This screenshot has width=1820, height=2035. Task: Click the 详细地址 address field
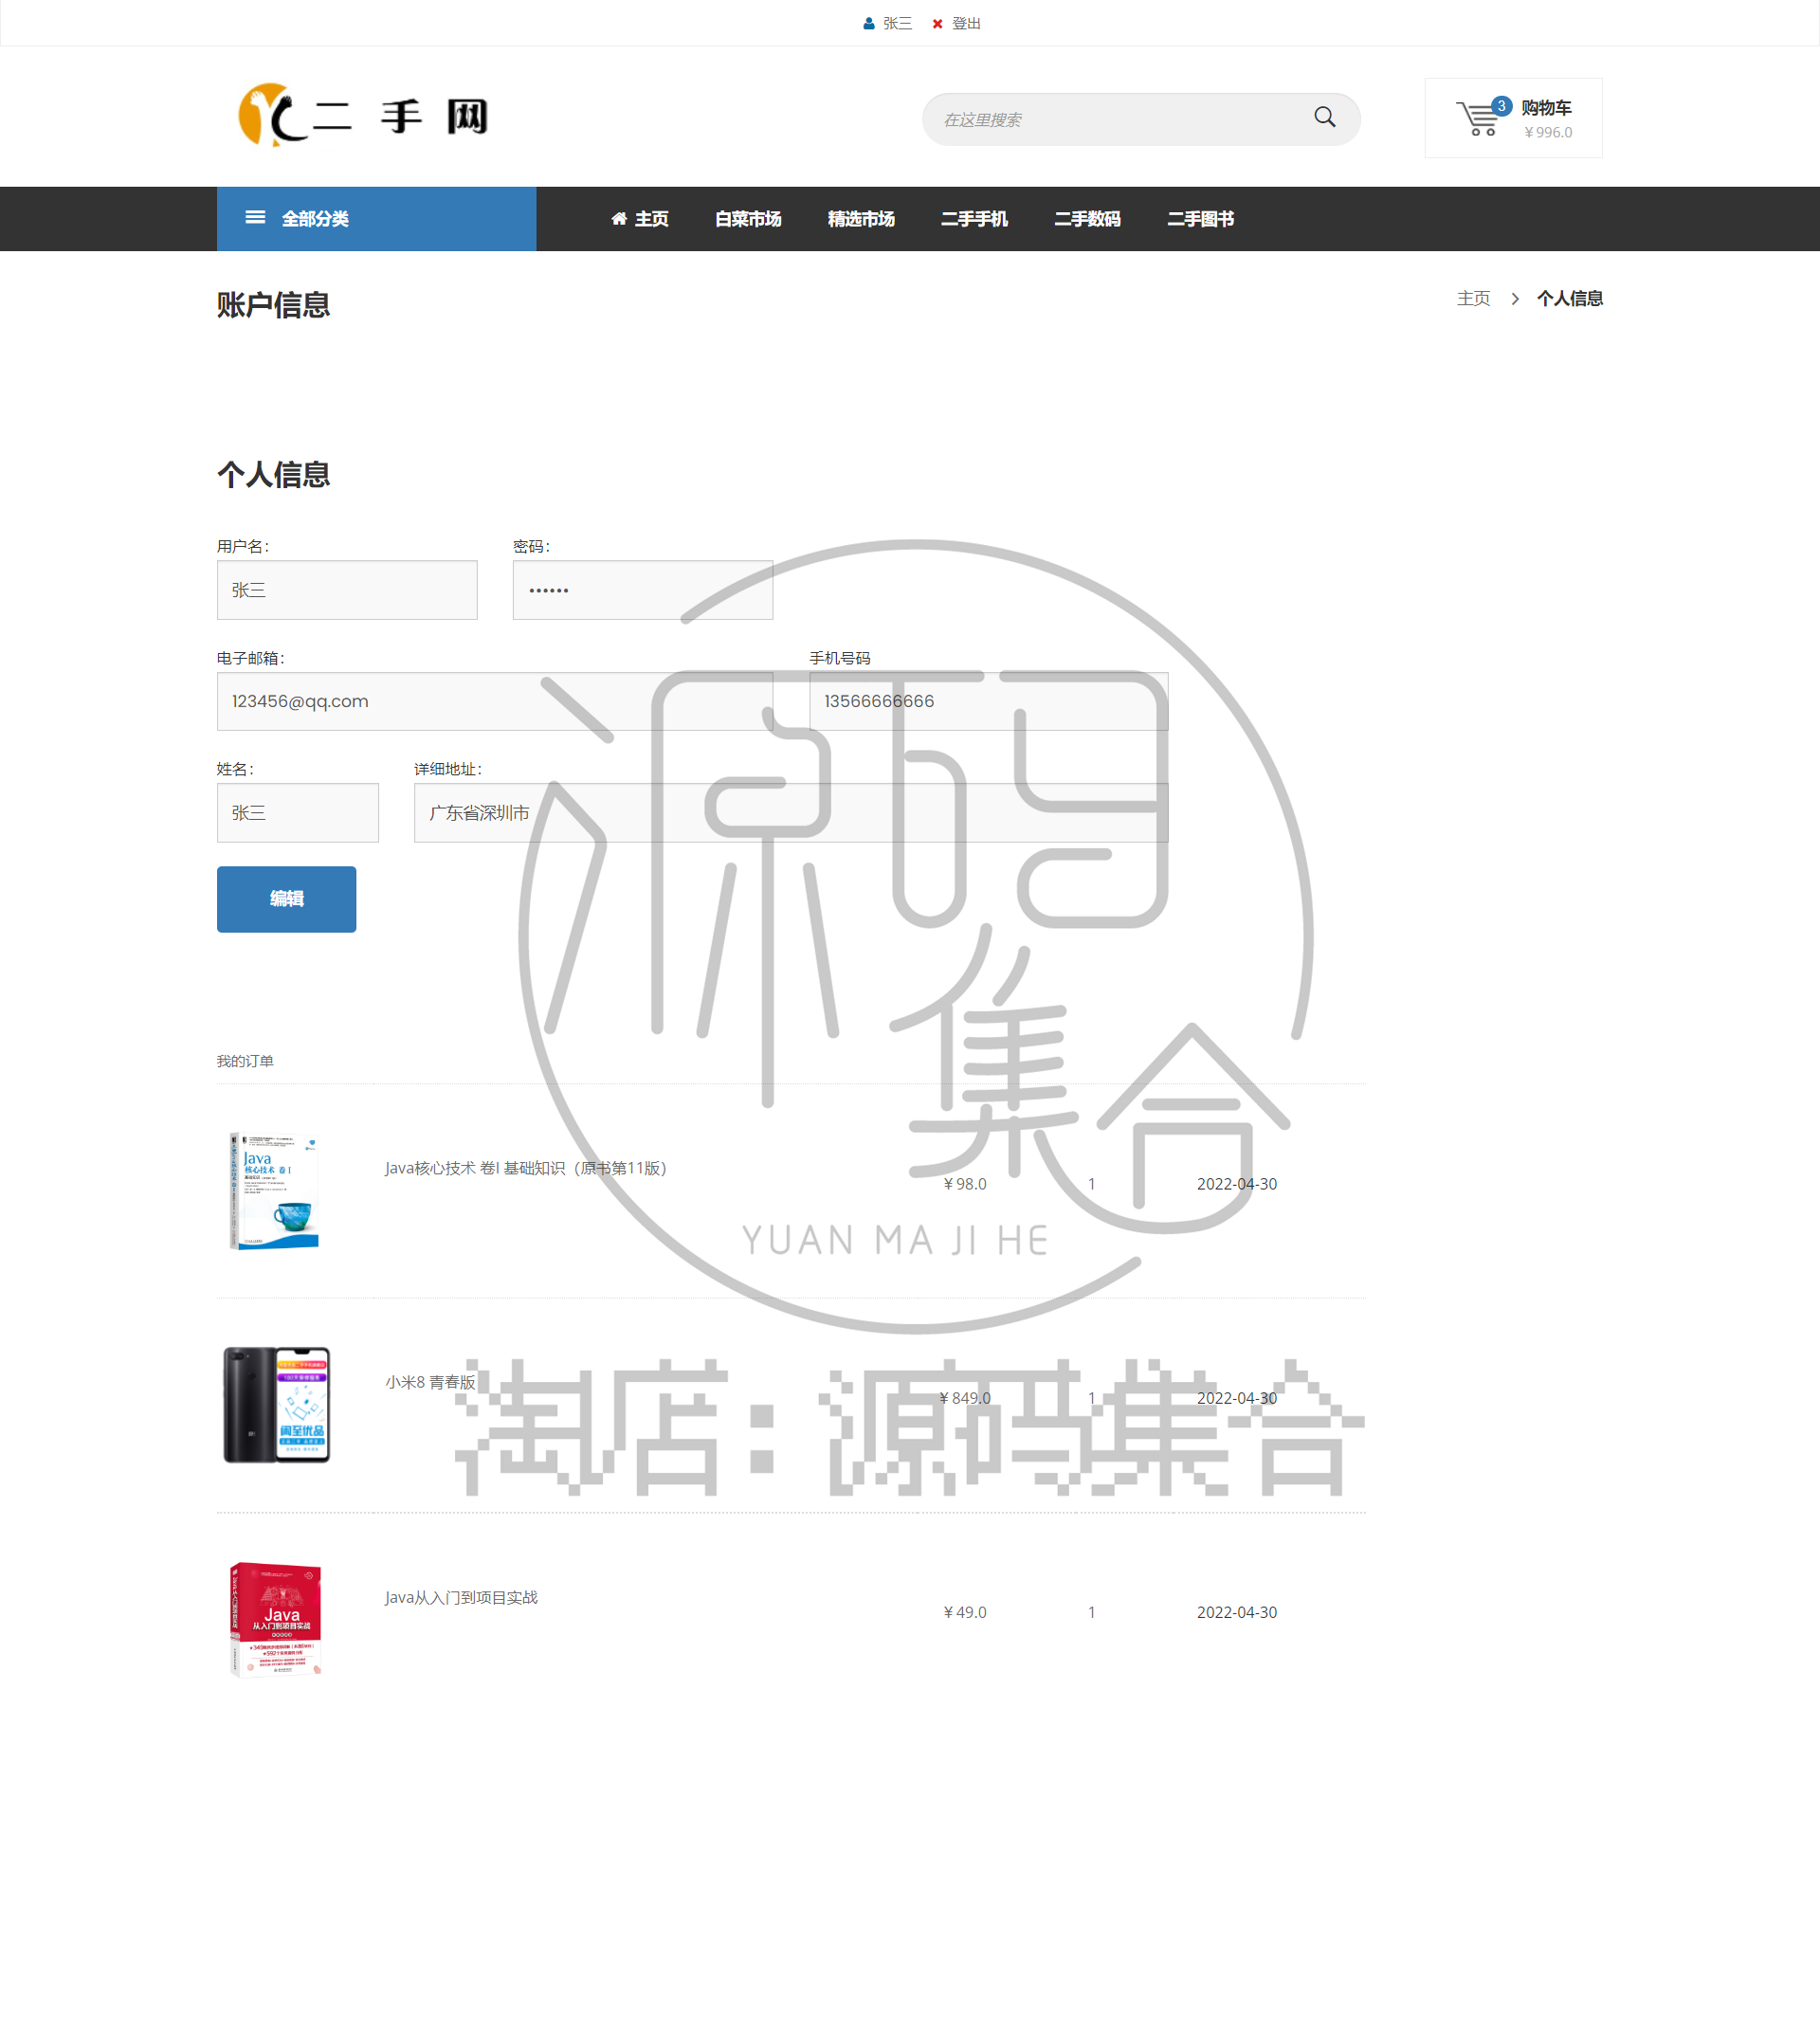791,813
